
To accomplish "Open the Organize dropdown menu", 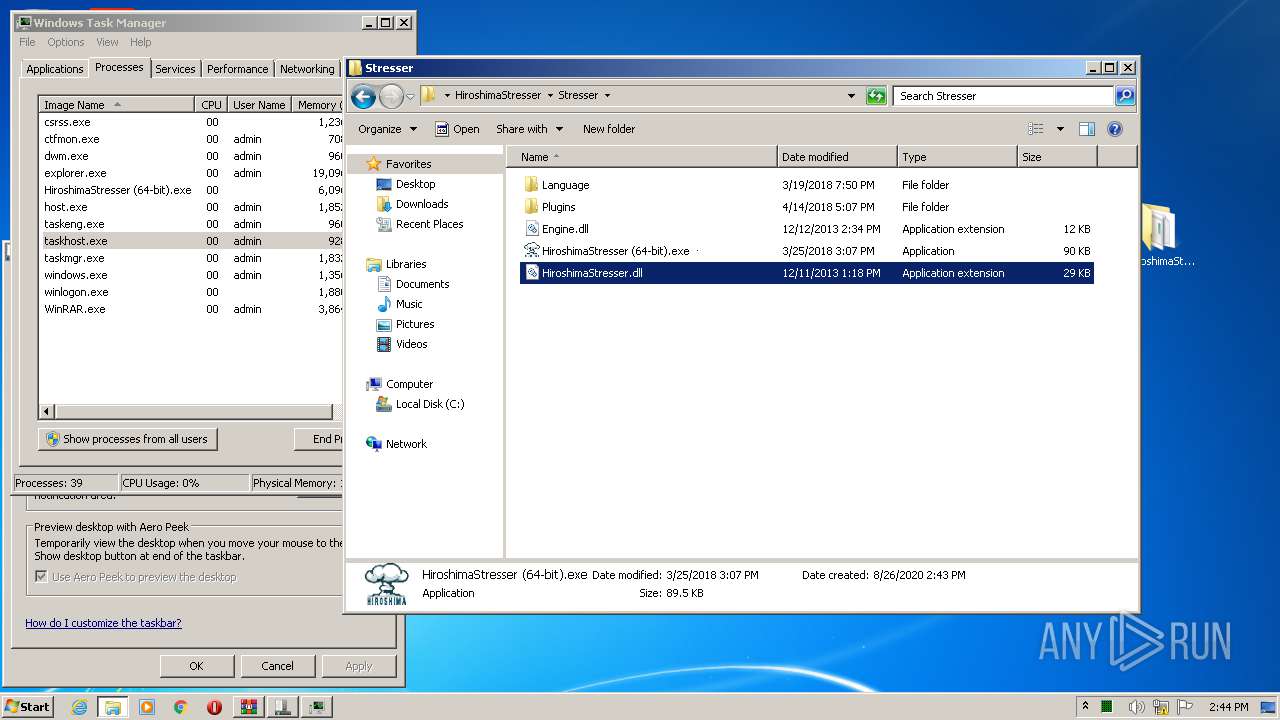I will pos(387,129).
